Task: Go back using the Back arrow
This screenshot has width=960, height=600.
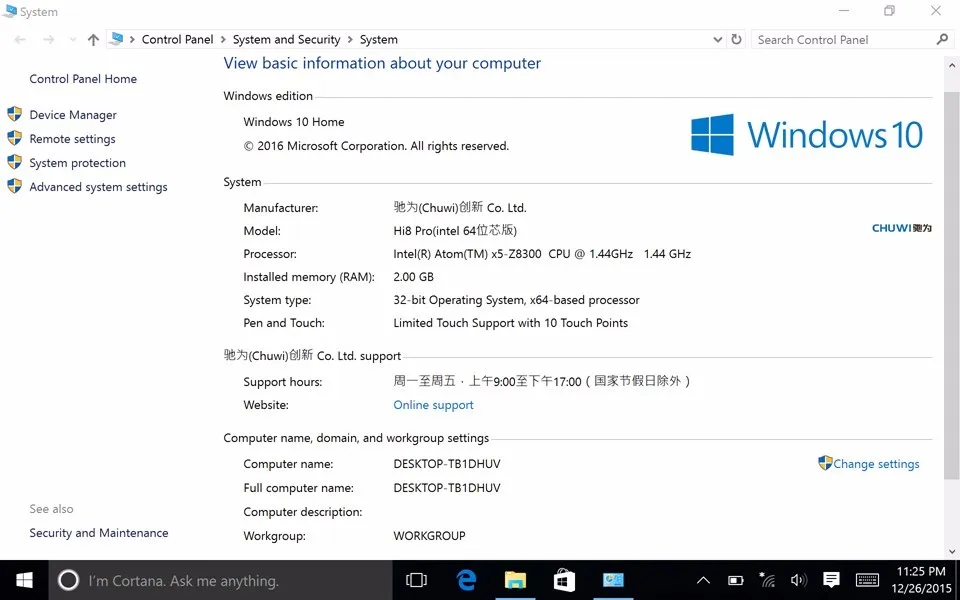Action: pos(20,40)
